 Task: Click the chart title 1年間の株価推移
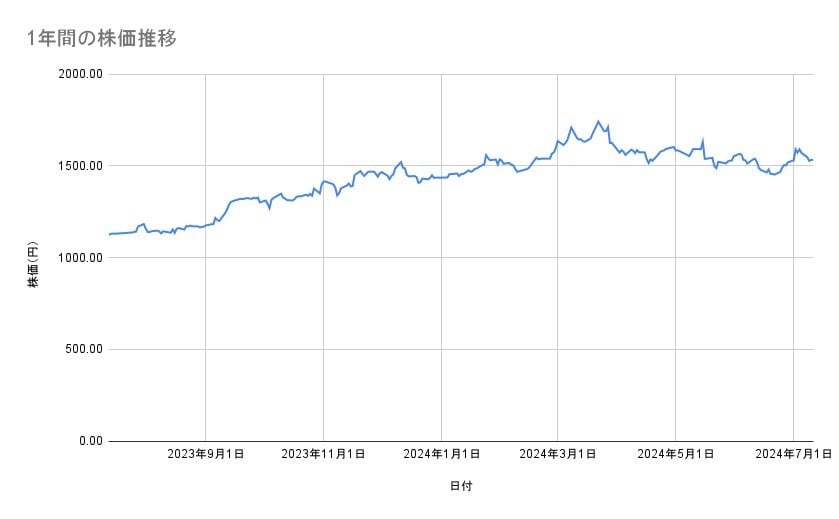tap(102, 39)
